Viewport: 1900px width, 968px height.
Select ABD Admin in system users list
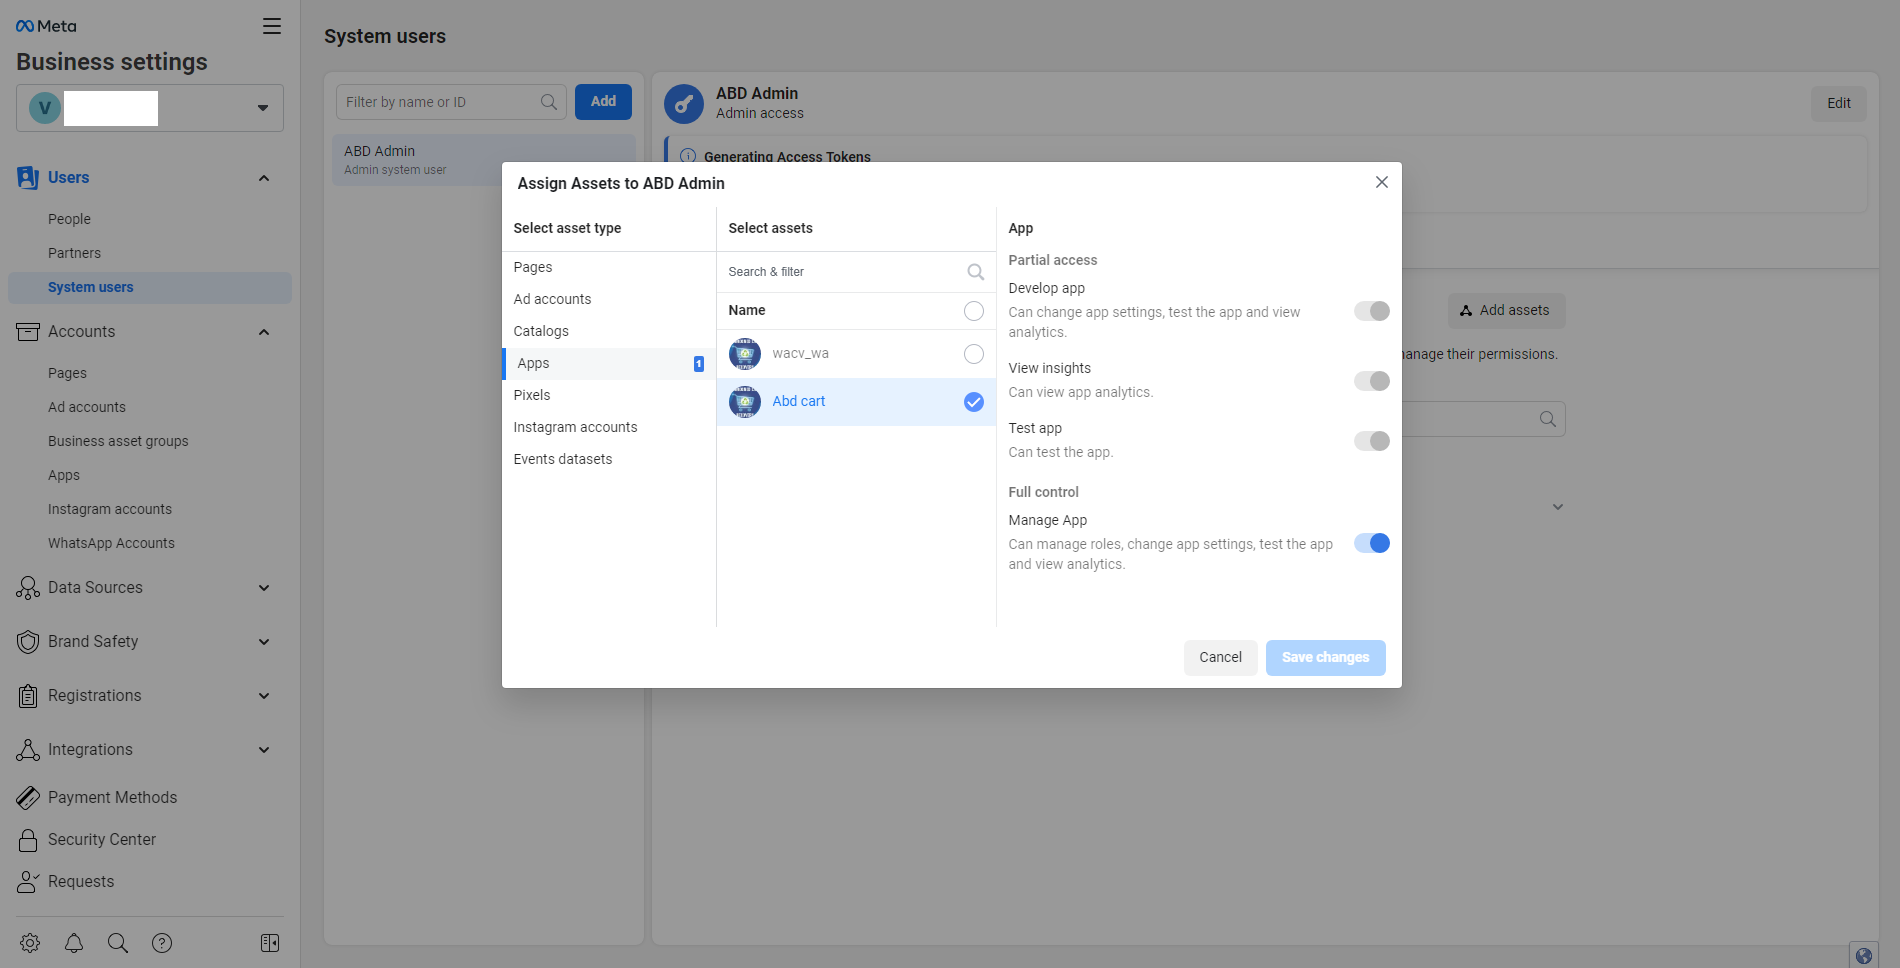point(484,160)
